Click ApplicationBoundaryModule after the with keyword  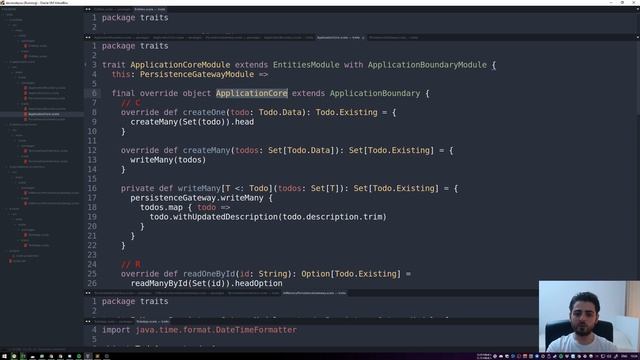point(427,64)
